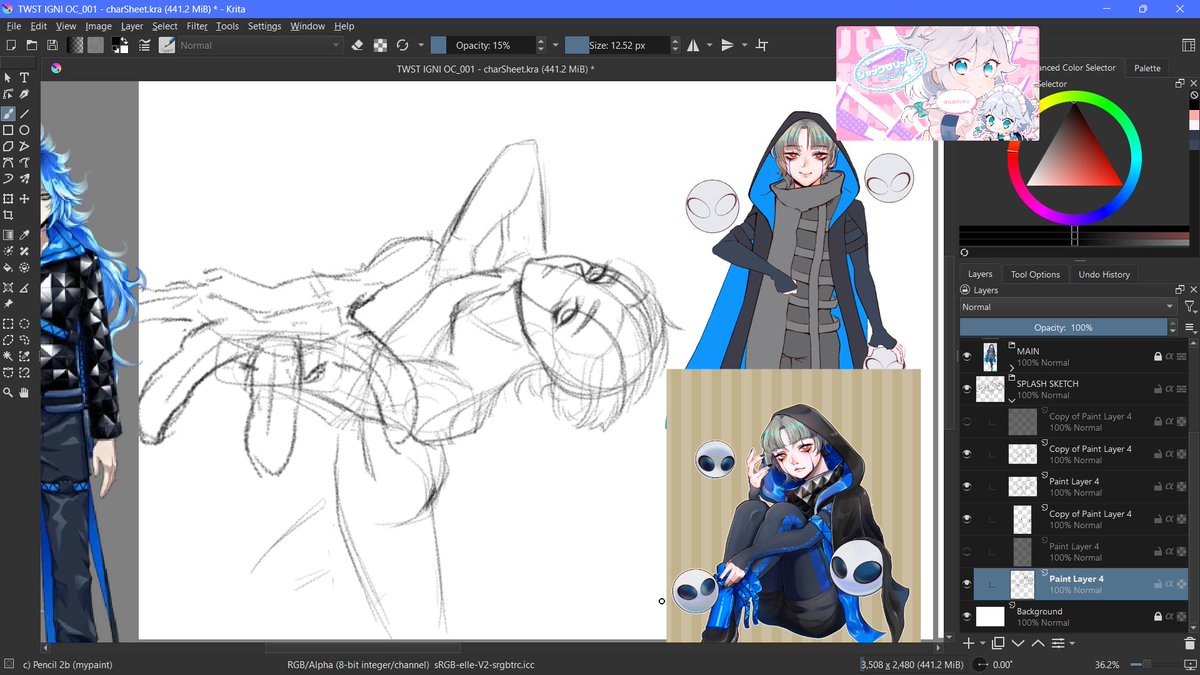Select the Line tool
This screenshot has height=675, width=1200.
click(x=25, y=113)
